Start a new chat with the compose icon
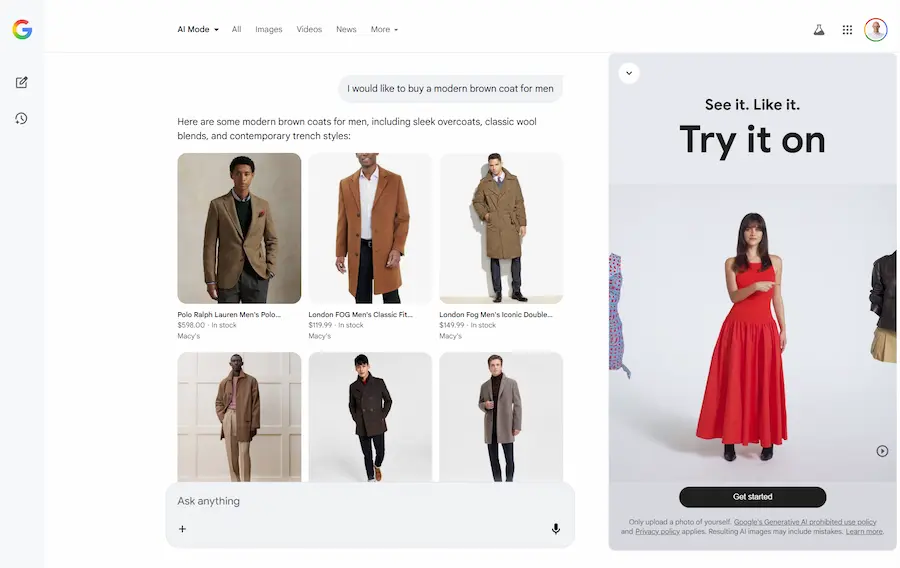Screen dimensions: 900x568 click(21, 82)
